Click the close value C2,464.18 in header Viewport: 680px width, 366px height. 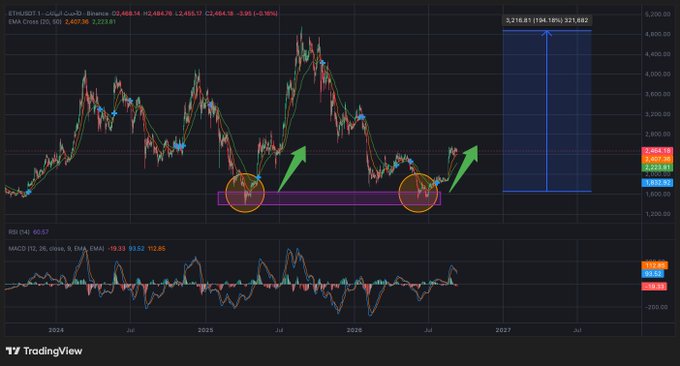click(219, 13)
